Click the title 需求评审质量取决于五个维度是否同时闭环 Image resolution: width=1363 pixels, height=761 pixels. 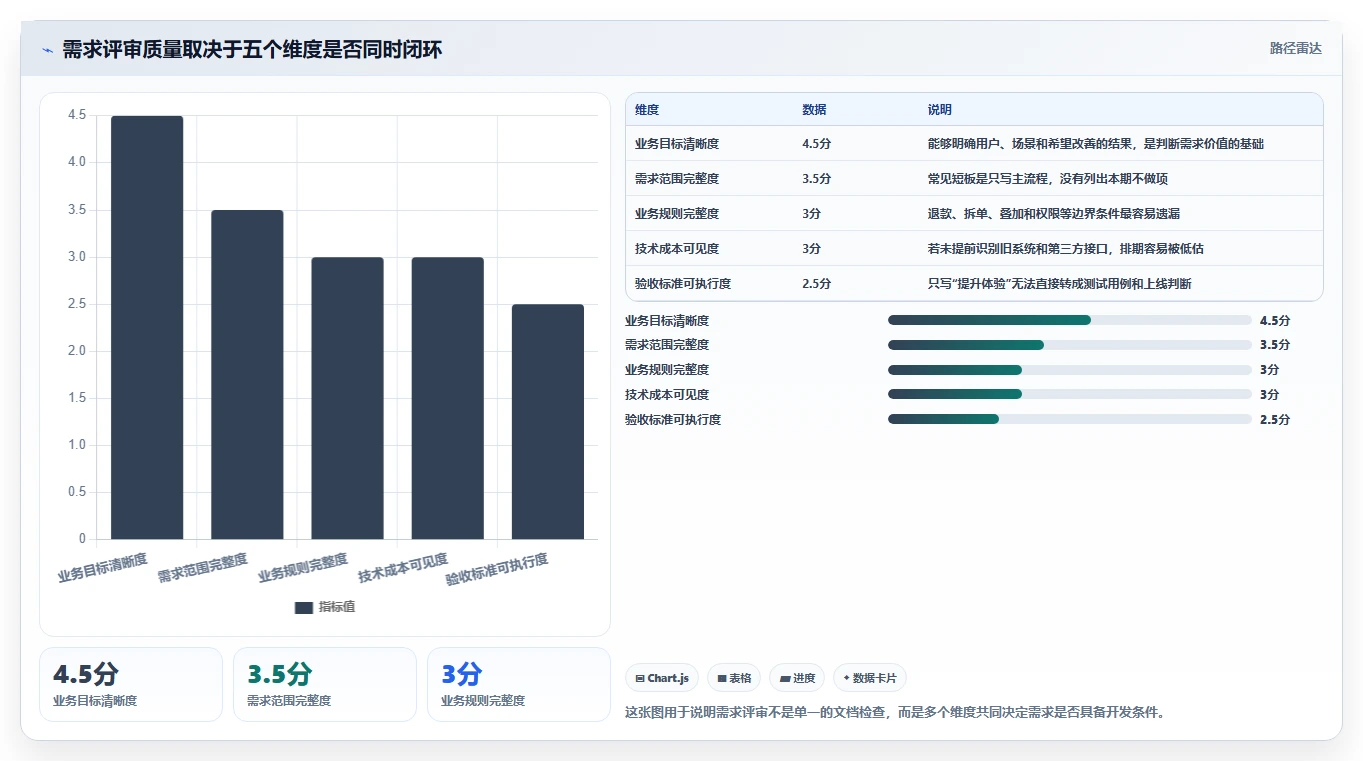252,50
